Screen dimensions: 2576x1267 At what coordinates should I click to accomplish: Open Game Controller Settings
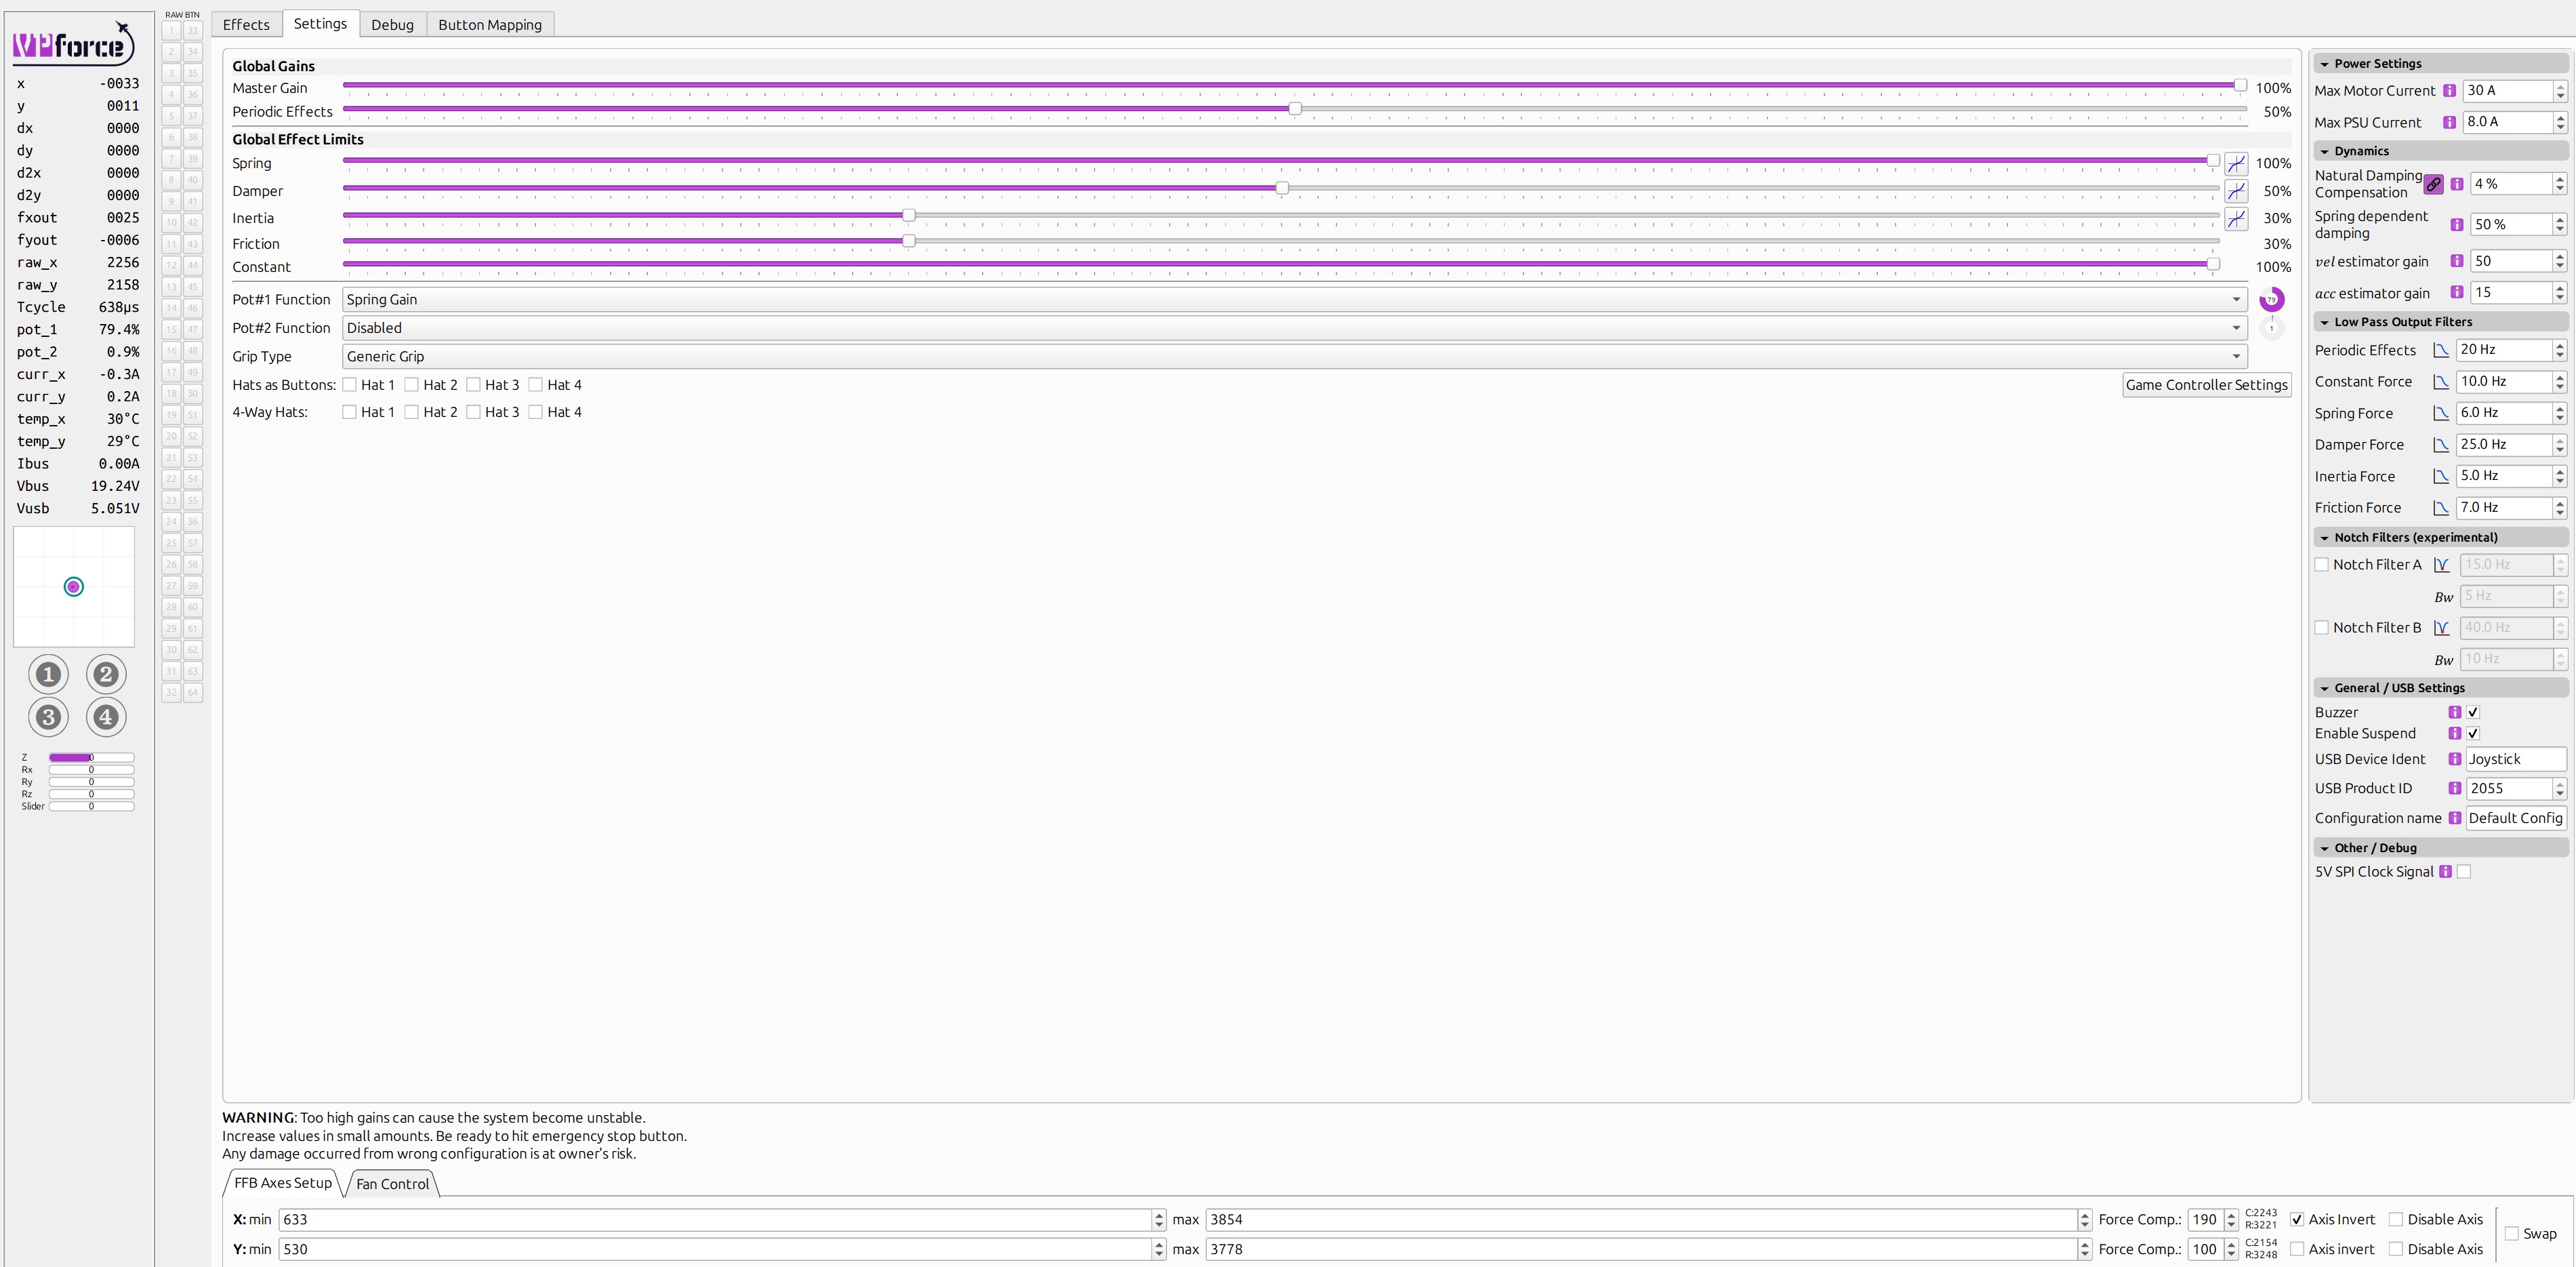(x=2206, y=385)
